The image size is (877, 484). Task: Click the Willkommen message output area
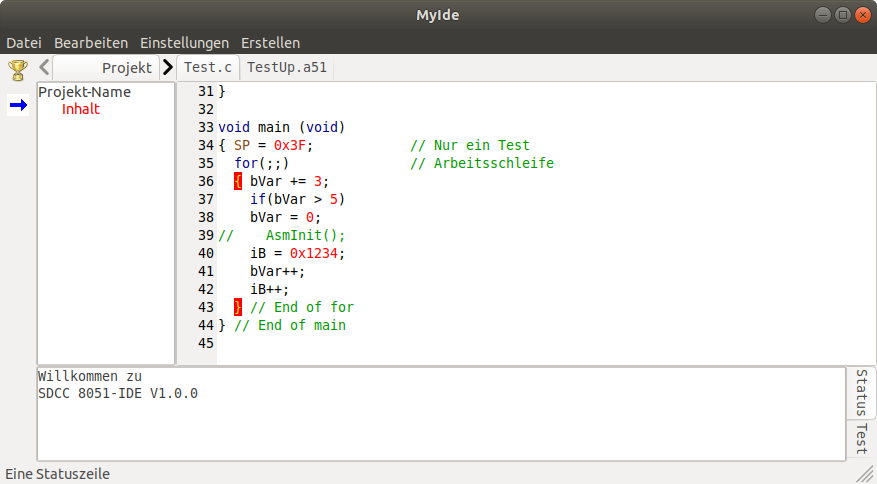(x=441, y=414)
